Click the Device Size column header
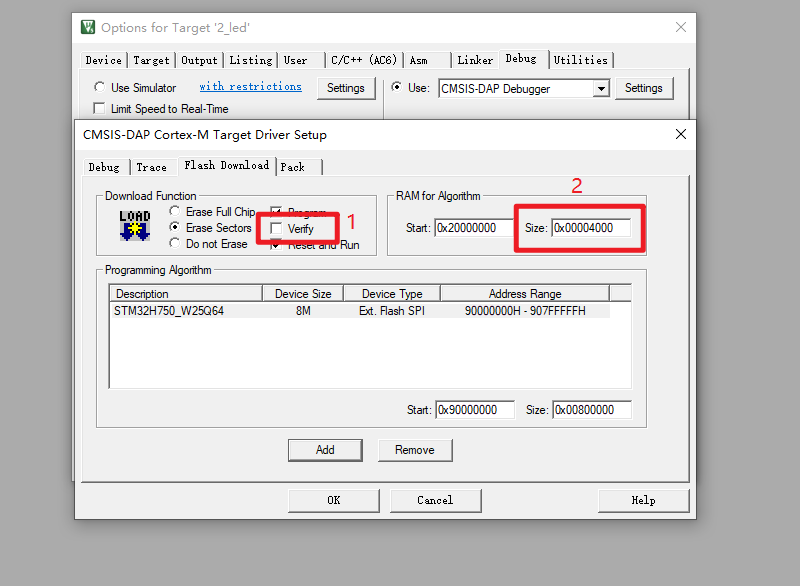 tap(302, 294)
